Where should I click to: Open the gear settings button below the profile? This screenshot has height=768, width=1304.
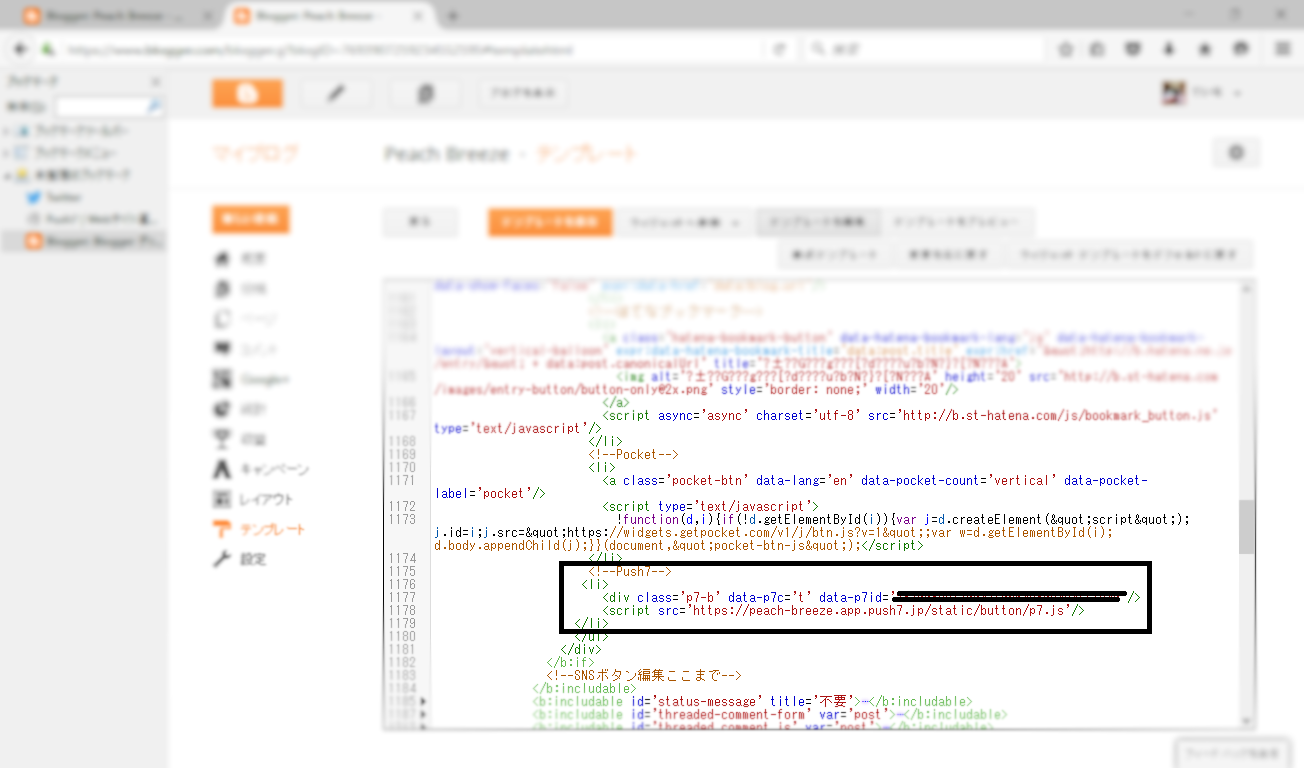pos(1236,153)
